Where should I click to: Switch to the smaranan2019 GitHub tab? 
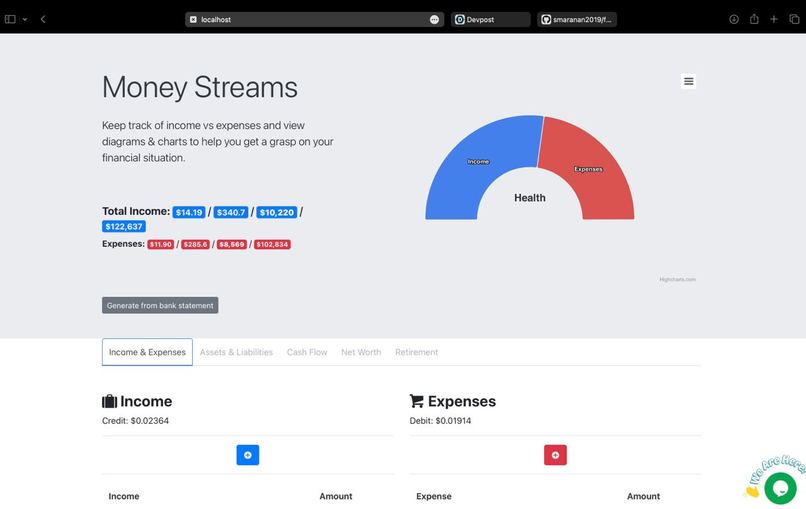pos(577,20)
